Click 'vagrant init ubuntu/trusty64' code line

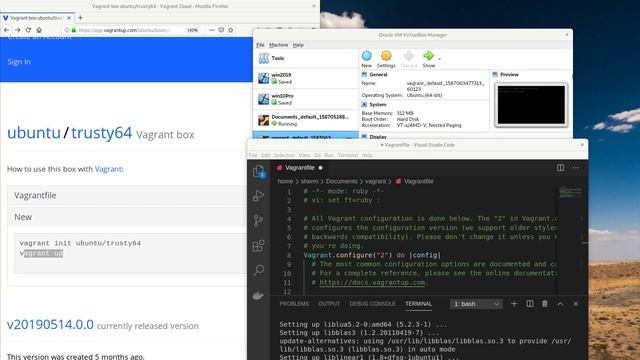click(x=80, y=243)
